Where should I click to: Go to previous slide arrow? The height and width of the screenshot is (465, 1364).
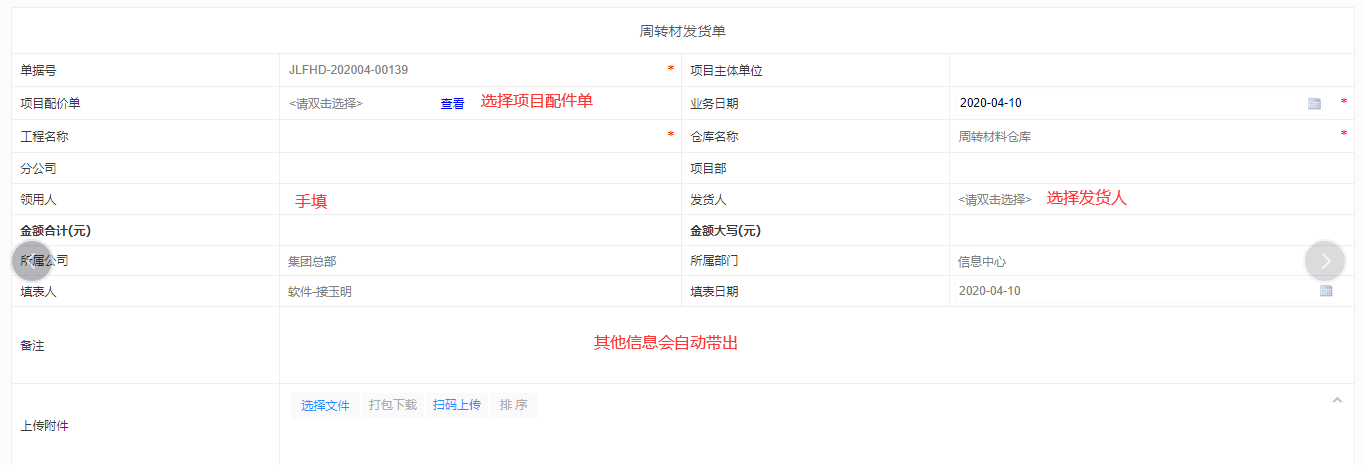pos(32,261)
